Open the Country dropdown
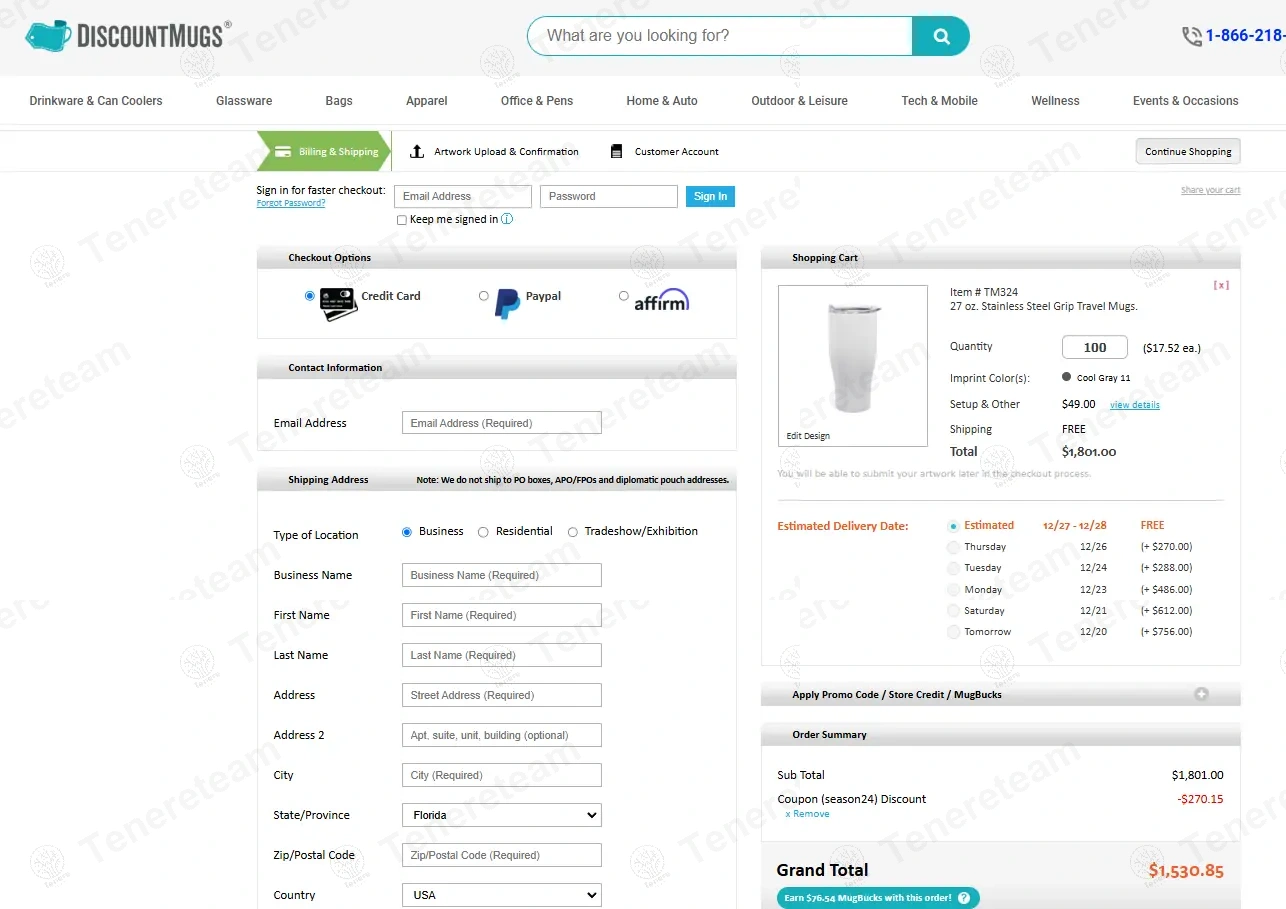Image resolution: width=1286 pixels, height=909 pixels. (x=501, y=895)
